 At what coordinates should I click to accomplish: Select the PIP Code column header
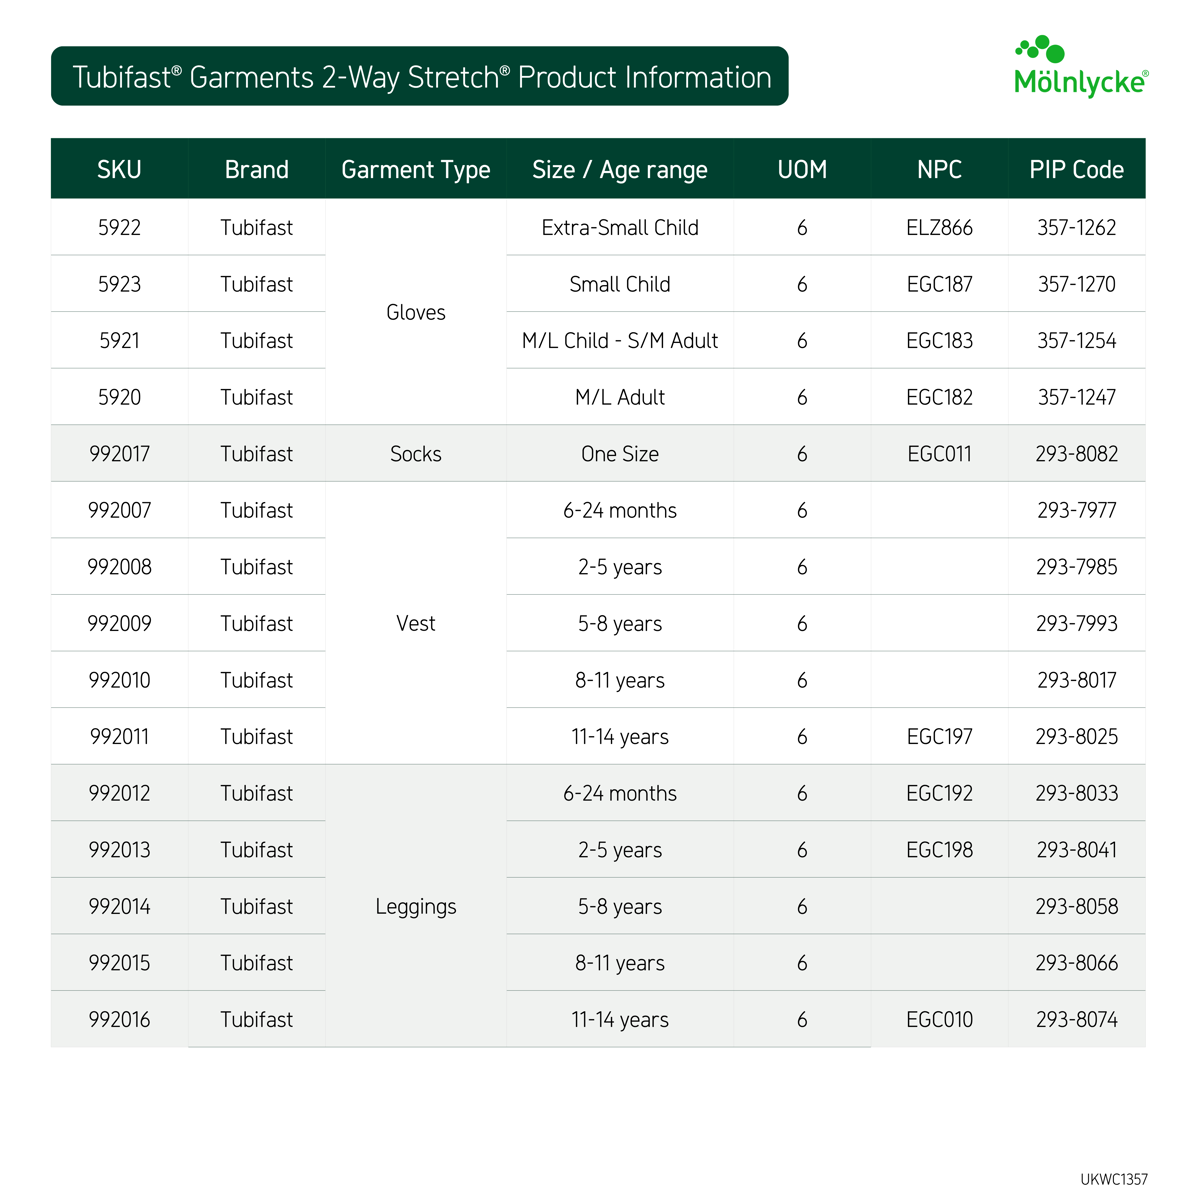coord(1076,170)
